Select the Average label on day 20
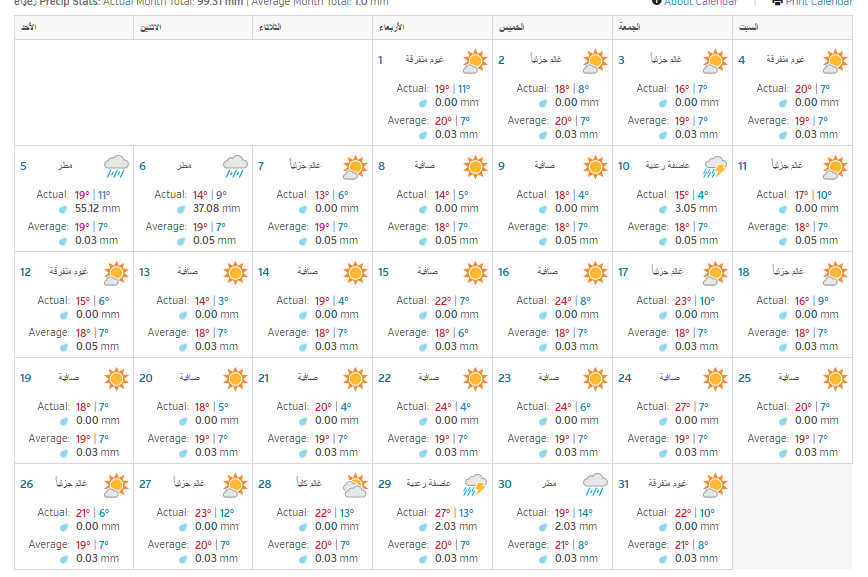Viewport: 868px width, 577px height. [168, 439]
